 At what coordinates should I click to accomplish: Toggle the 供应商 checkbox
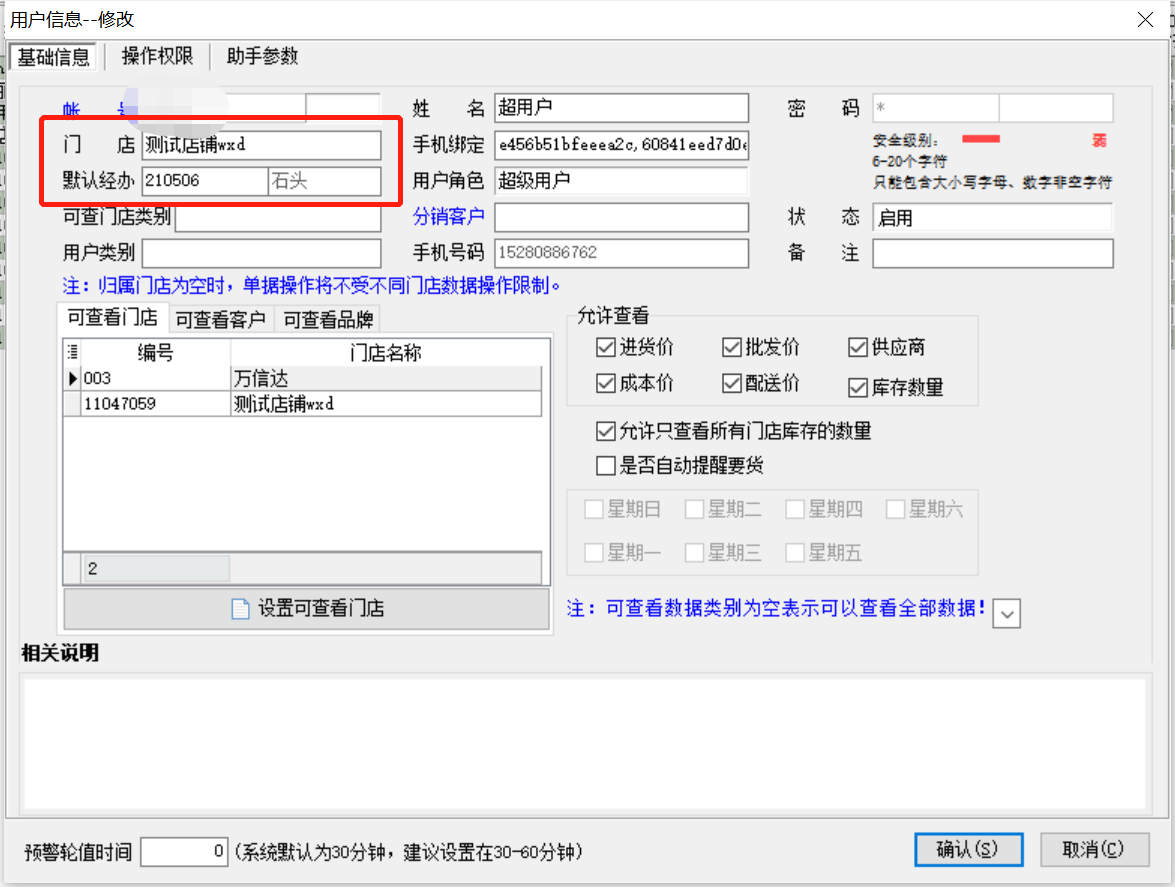pyautogui.click(x=857, y=348)
